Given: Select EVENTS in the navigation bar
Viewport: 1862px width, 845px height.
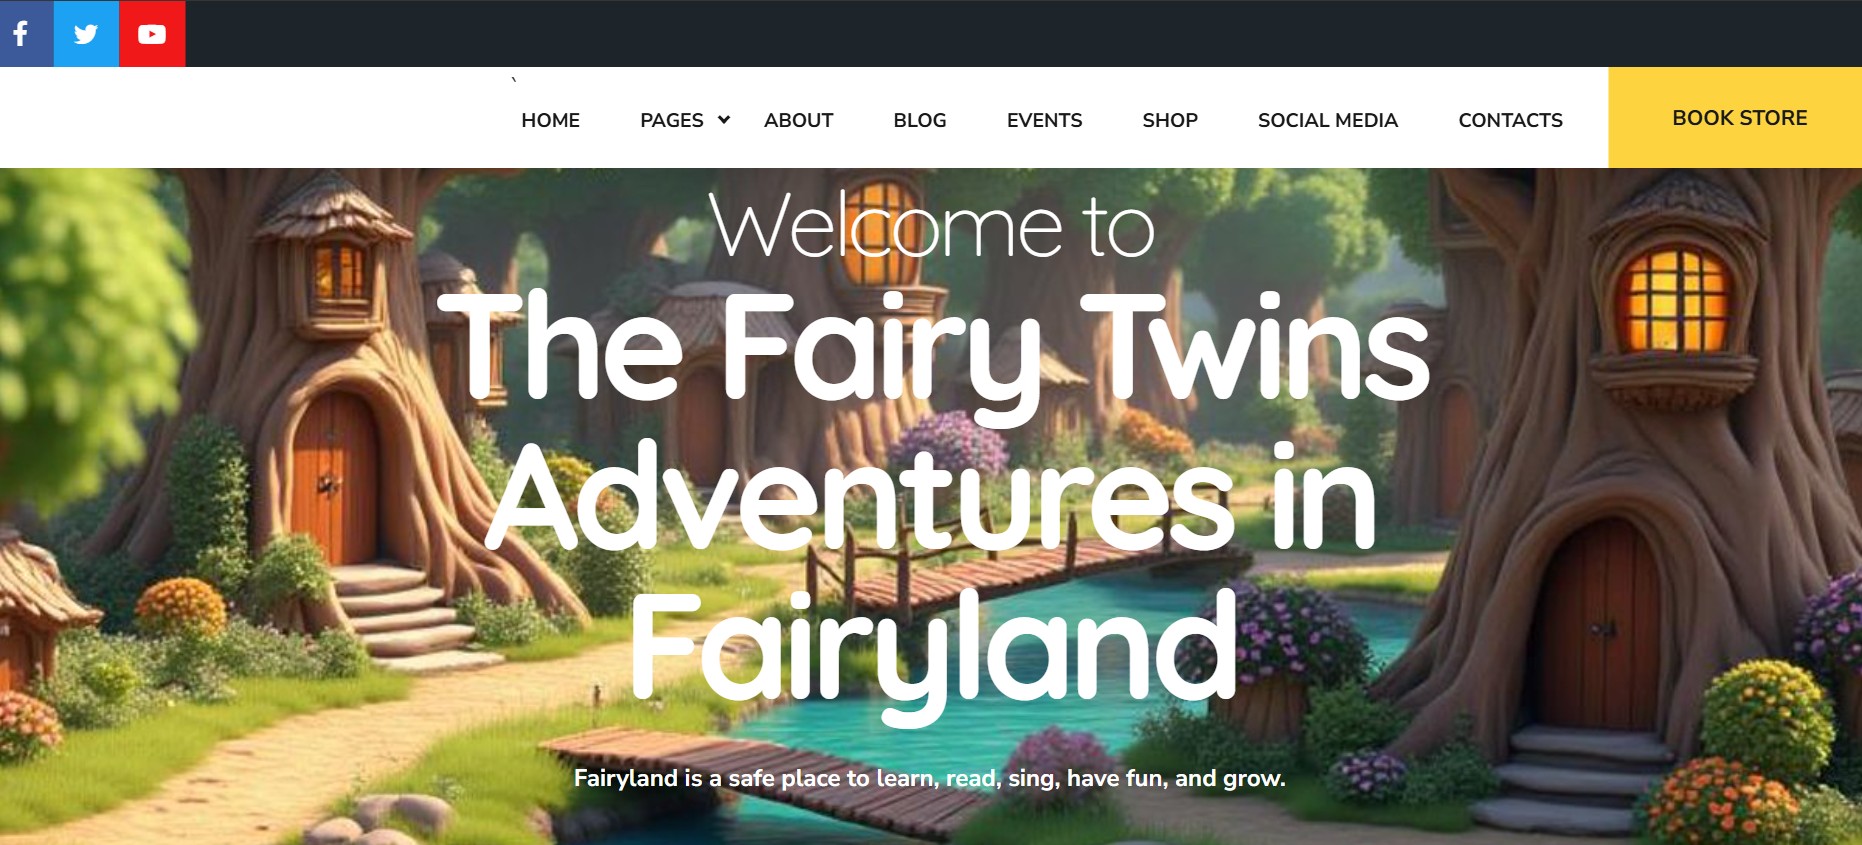Looking at the screenshot, I should pos(1044,120).
